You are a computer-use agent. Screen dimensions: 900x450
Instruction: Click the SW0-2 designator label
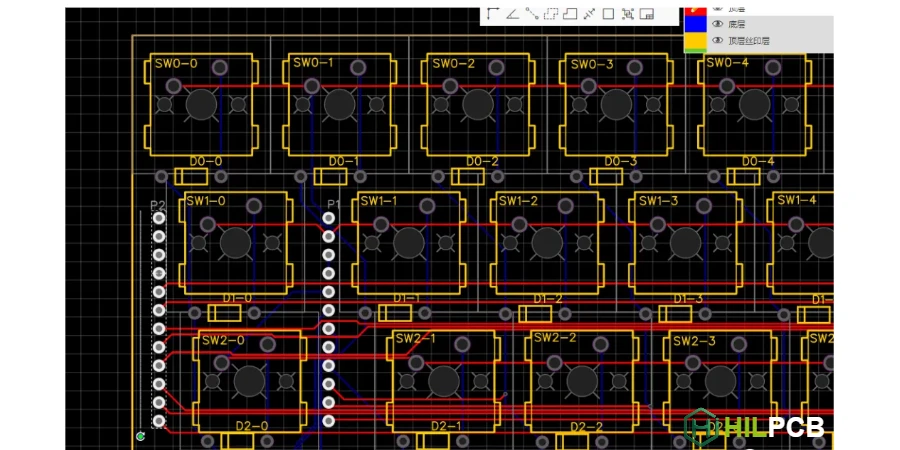tap(453, 63)
